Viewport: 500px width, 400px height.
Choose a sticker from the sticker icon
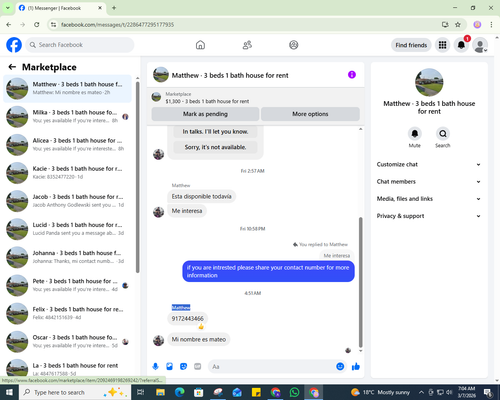183,367
